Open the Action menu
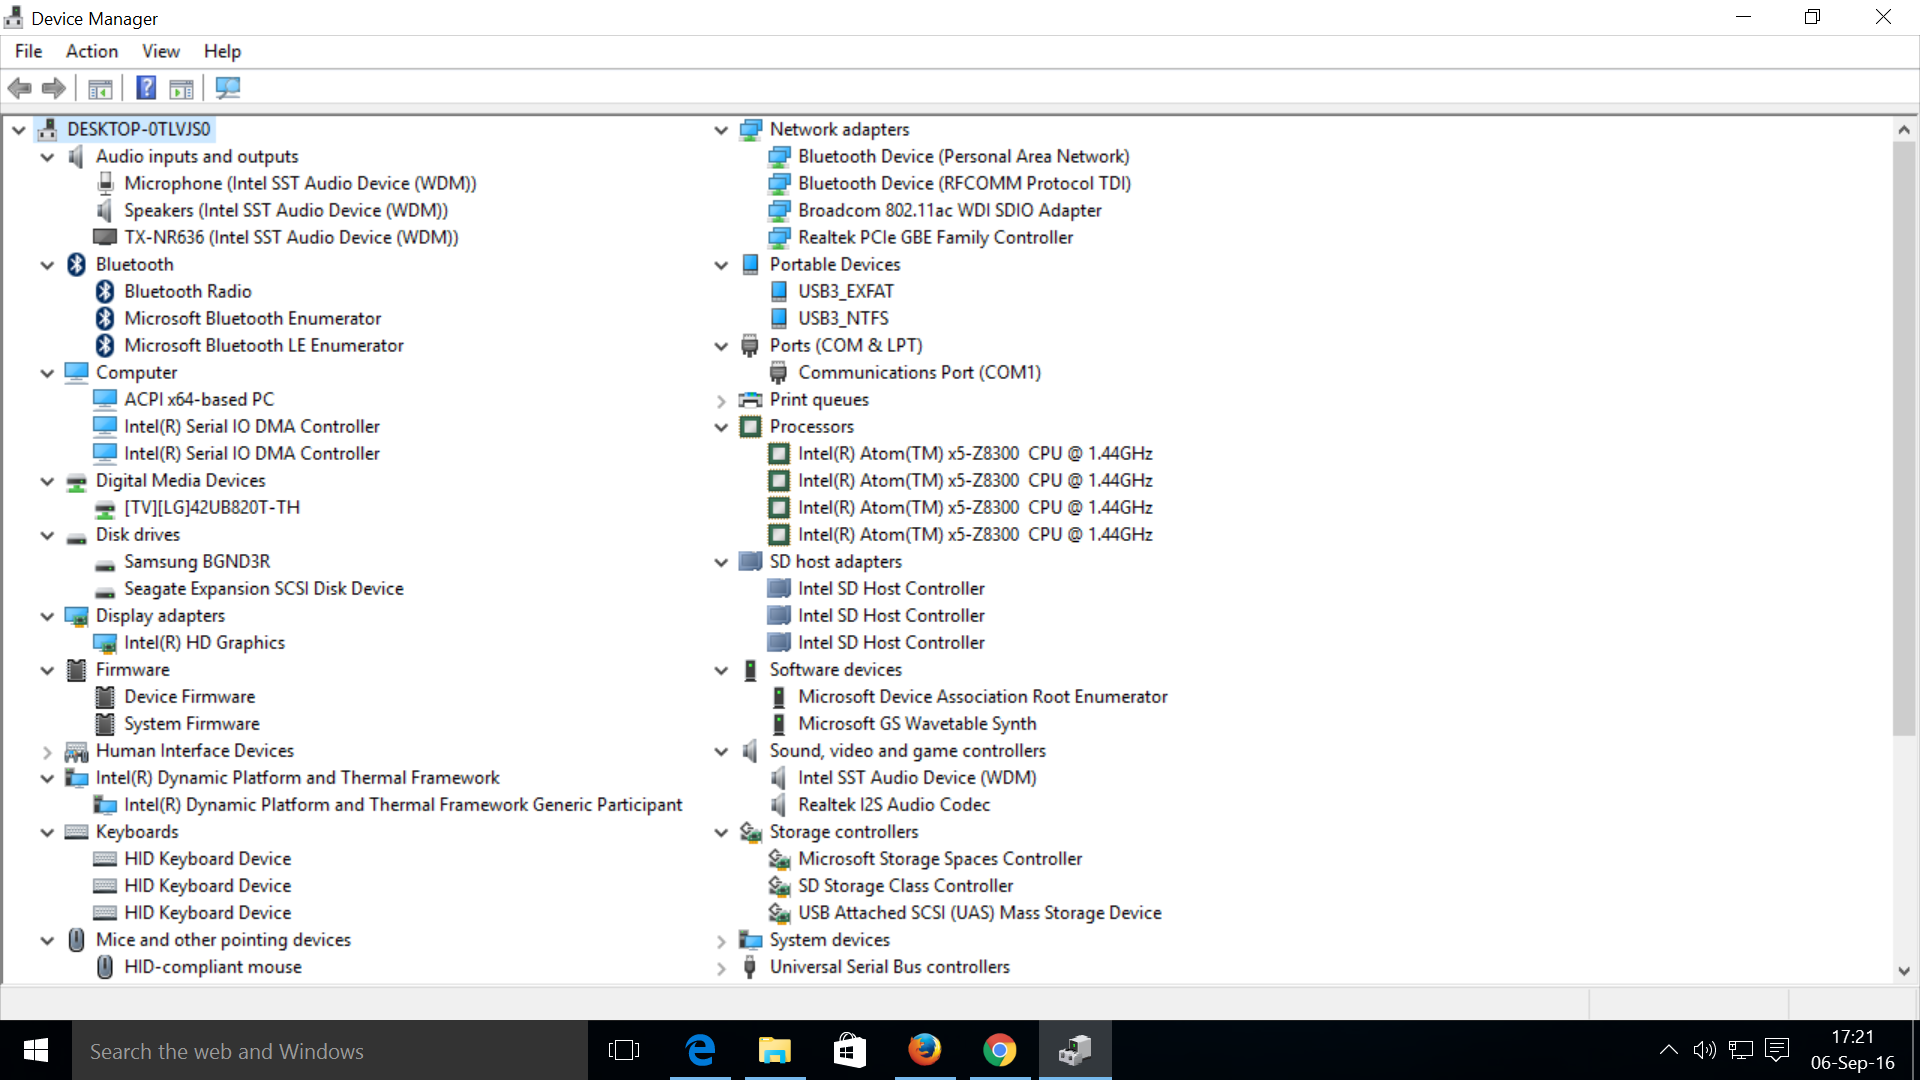Screen dimensions: 1920x1080 tap(92, 51)
